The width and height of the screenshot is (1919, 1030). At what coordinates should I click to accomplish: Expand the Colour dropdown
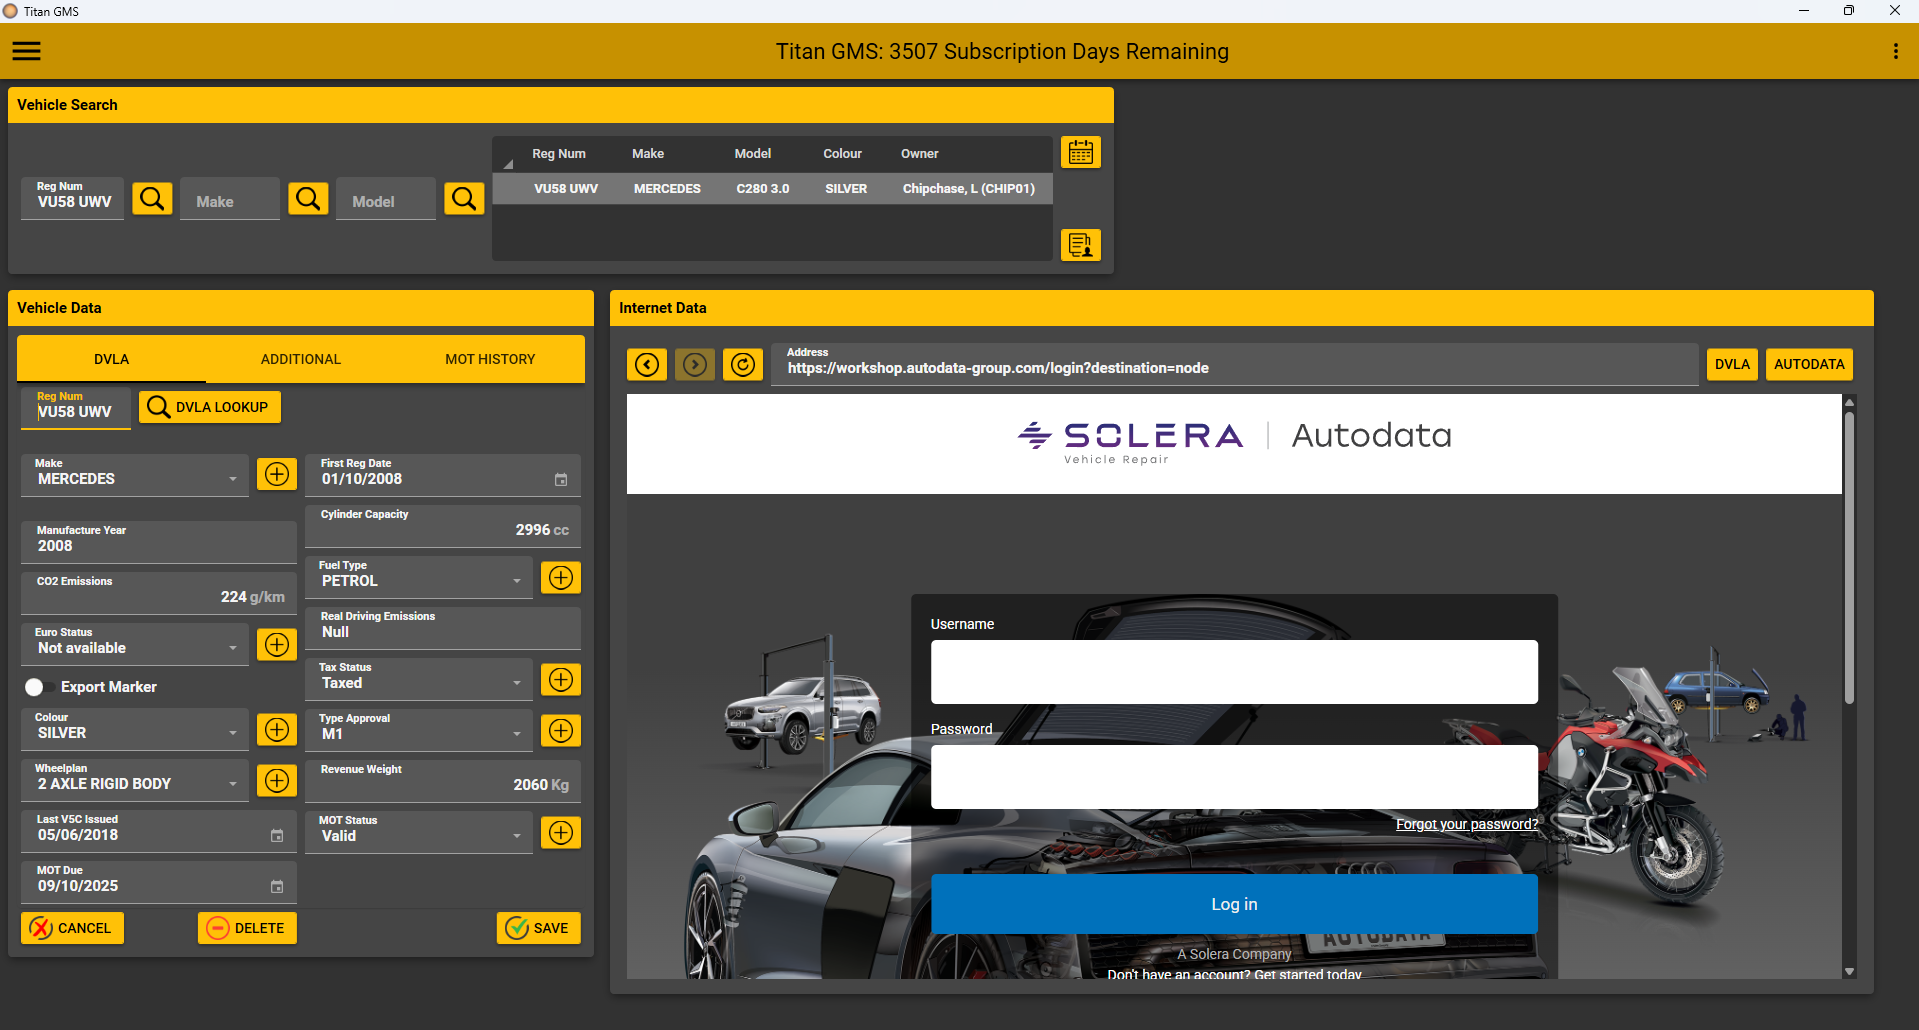click(233, 733)
